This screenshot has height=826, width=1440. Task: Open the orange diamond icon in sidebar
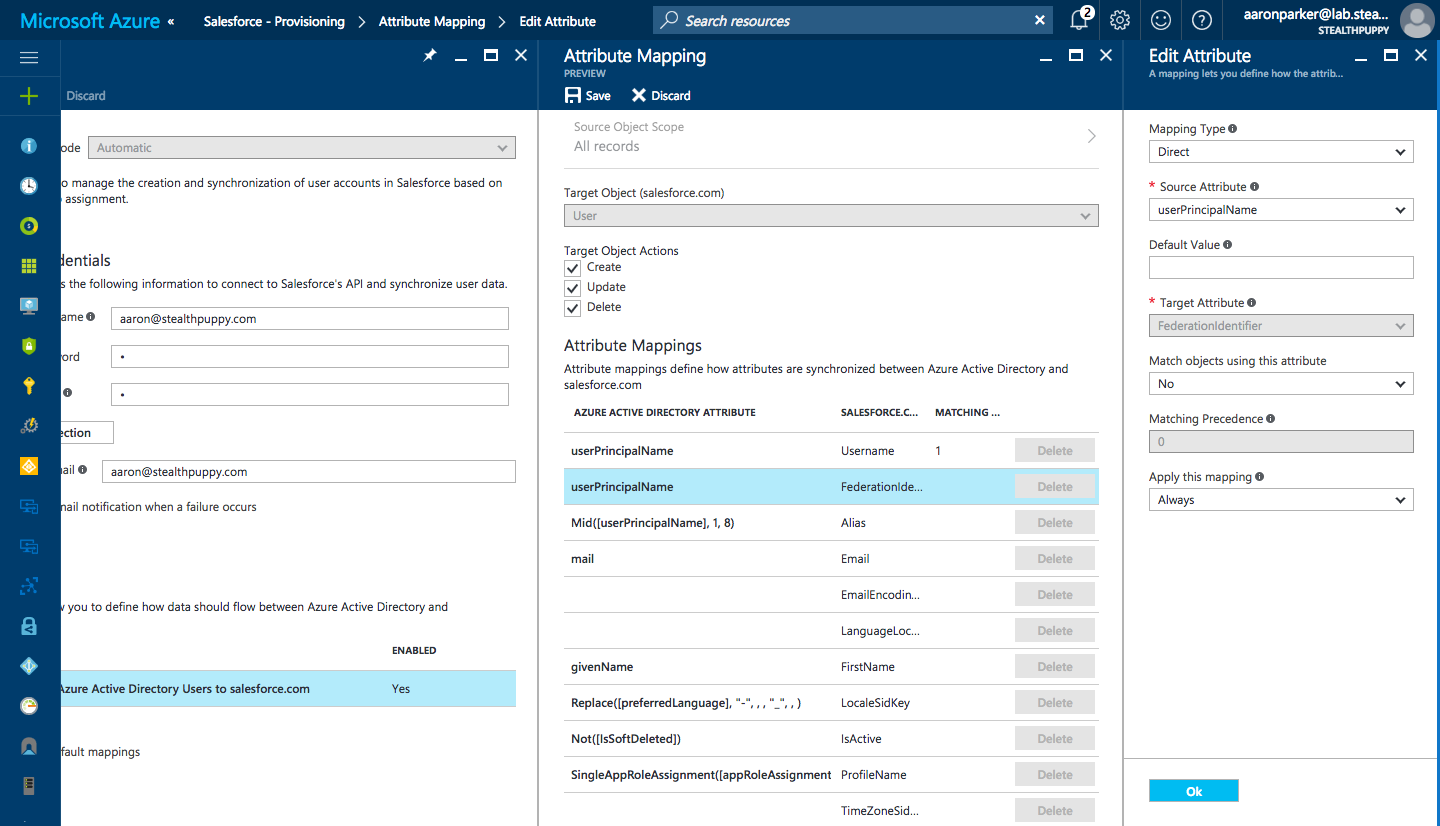[x=29, y=466]
